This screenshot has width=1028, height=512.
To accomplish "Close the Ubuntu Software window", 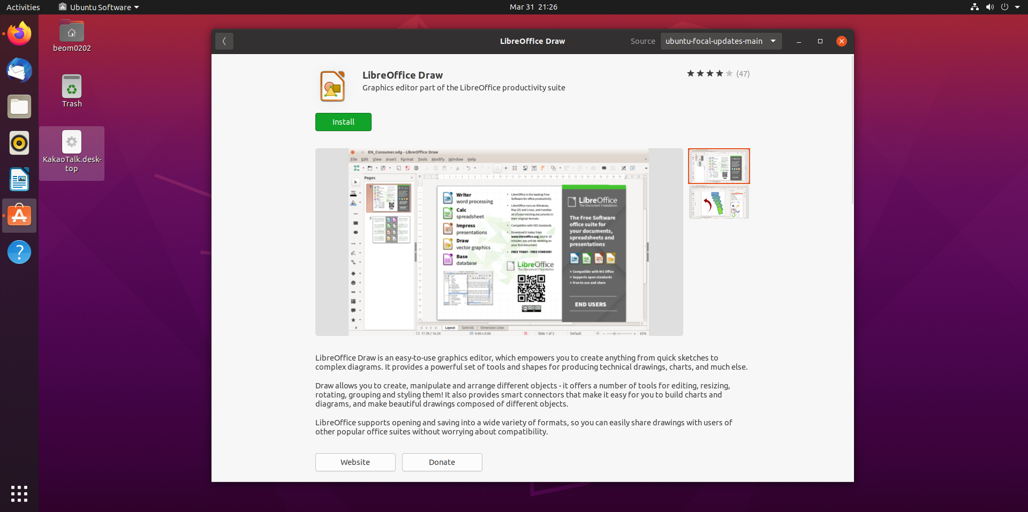I will 841,41.
